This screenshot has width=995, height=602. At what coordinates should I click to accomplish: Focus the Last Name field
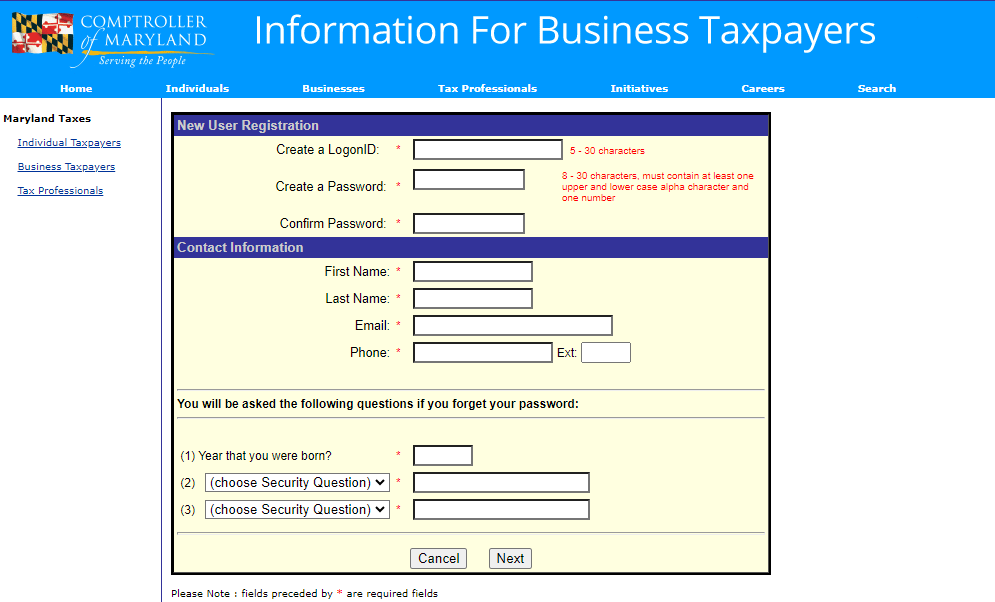tap(473, 298)
